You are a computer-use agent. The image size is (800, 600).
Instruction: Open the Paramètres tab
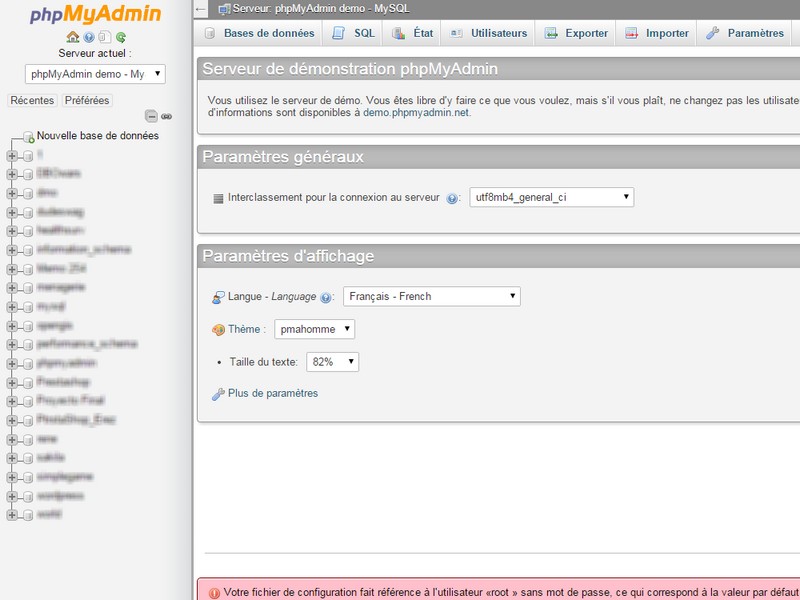(x=745, y=33)
